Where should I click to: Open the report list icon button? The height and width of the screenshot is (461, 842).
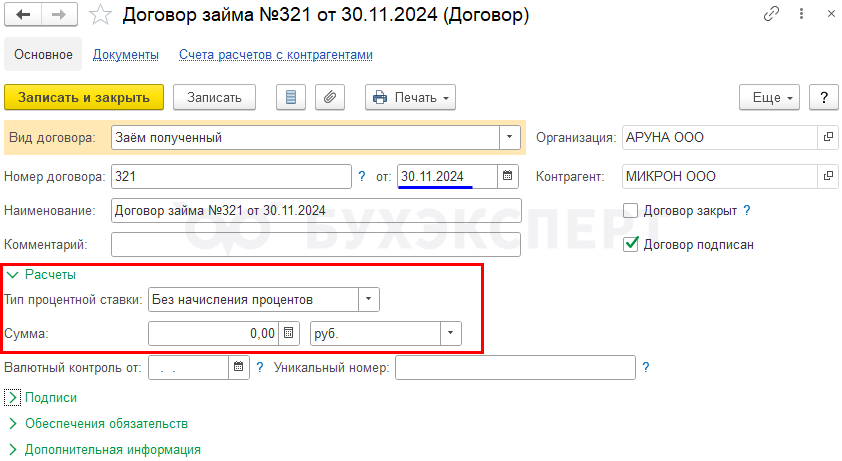tap(291, 97)
